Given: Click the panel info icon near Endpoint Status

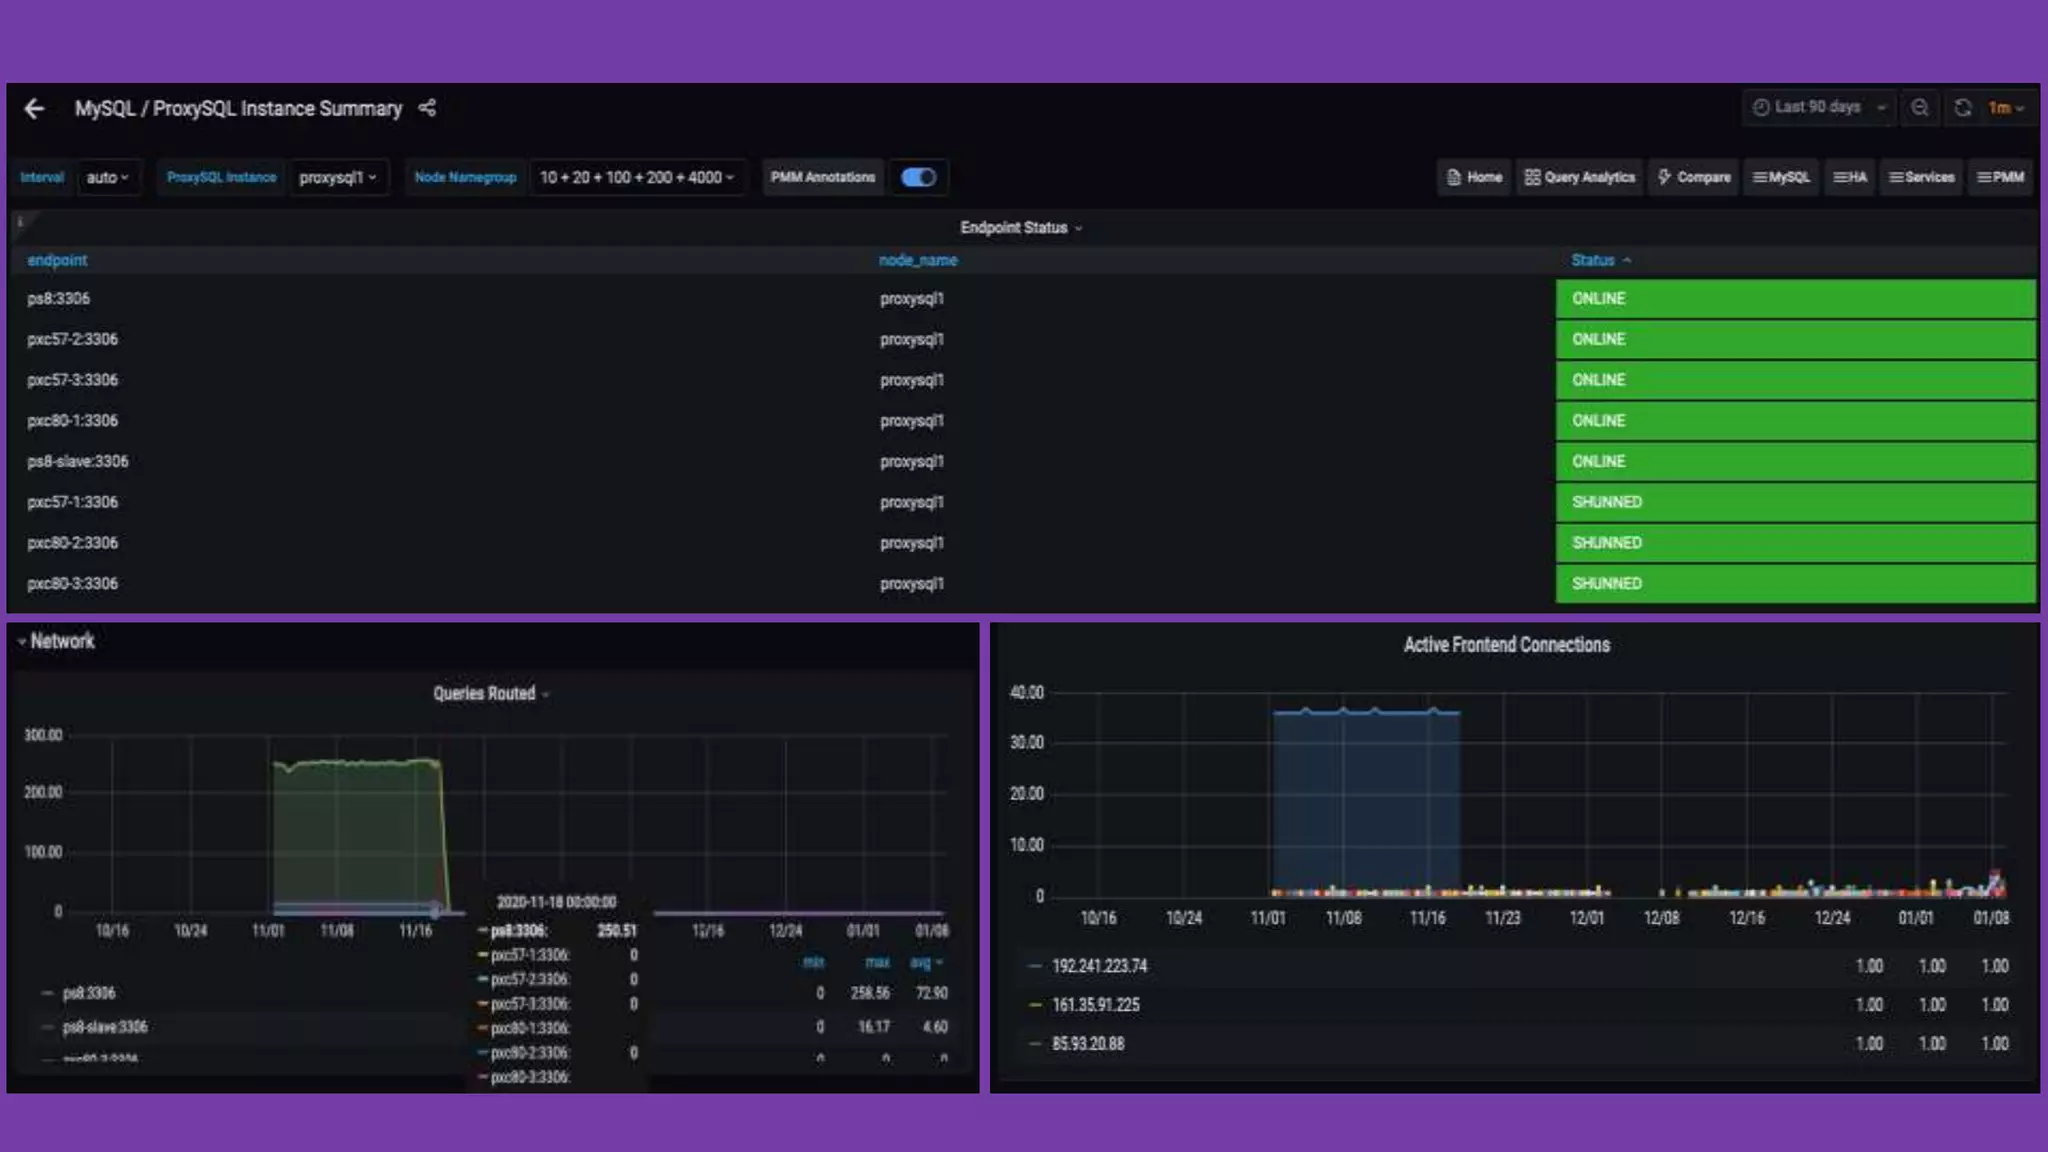Looking at the screenshot, I should coord(19,222).
